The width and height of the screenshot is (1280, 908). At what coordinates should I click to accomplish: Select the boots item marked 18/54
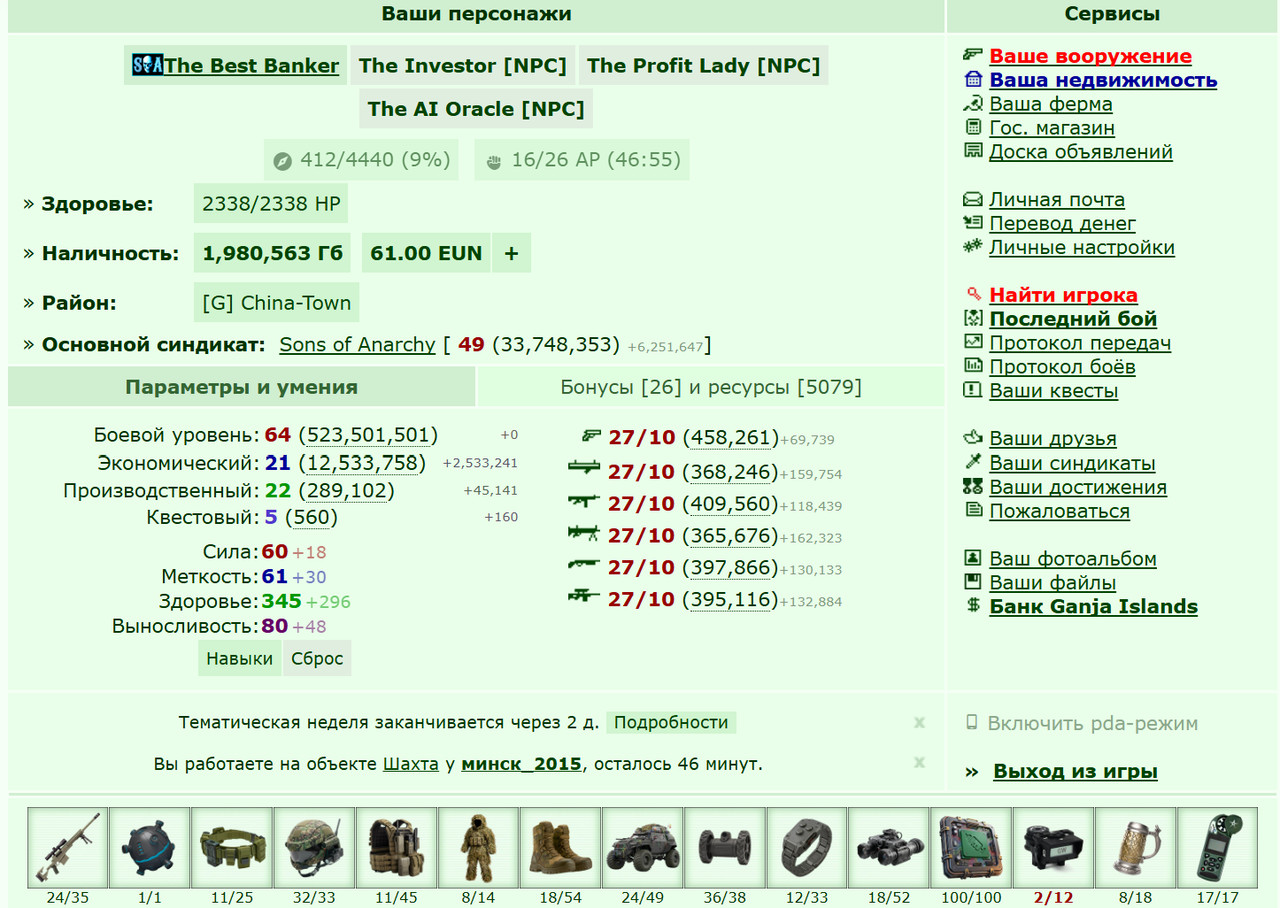[560, 847]
